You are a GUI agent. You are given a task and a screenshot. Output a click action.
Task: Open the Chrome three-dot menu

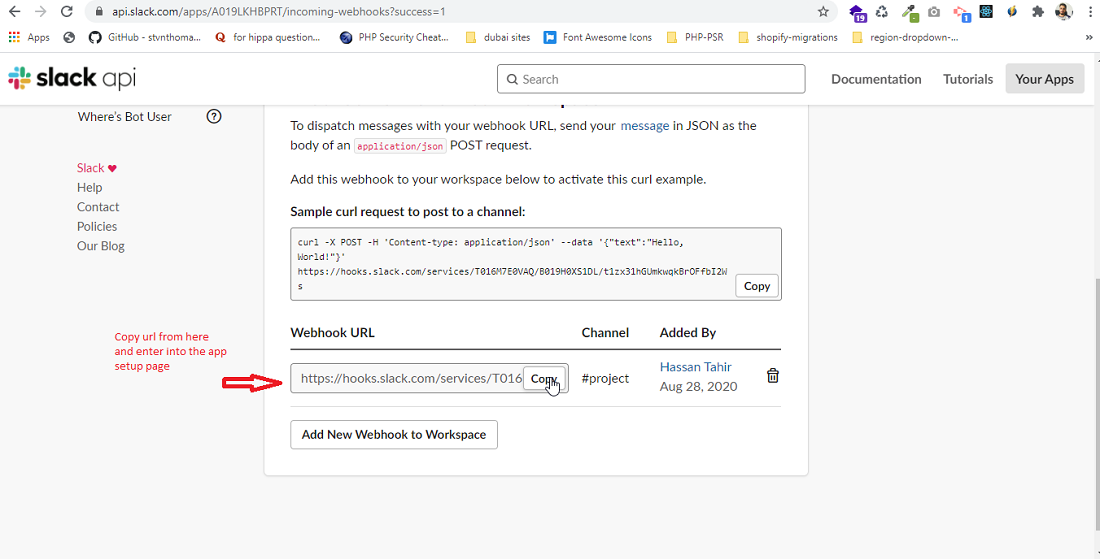click(1088, 12)
